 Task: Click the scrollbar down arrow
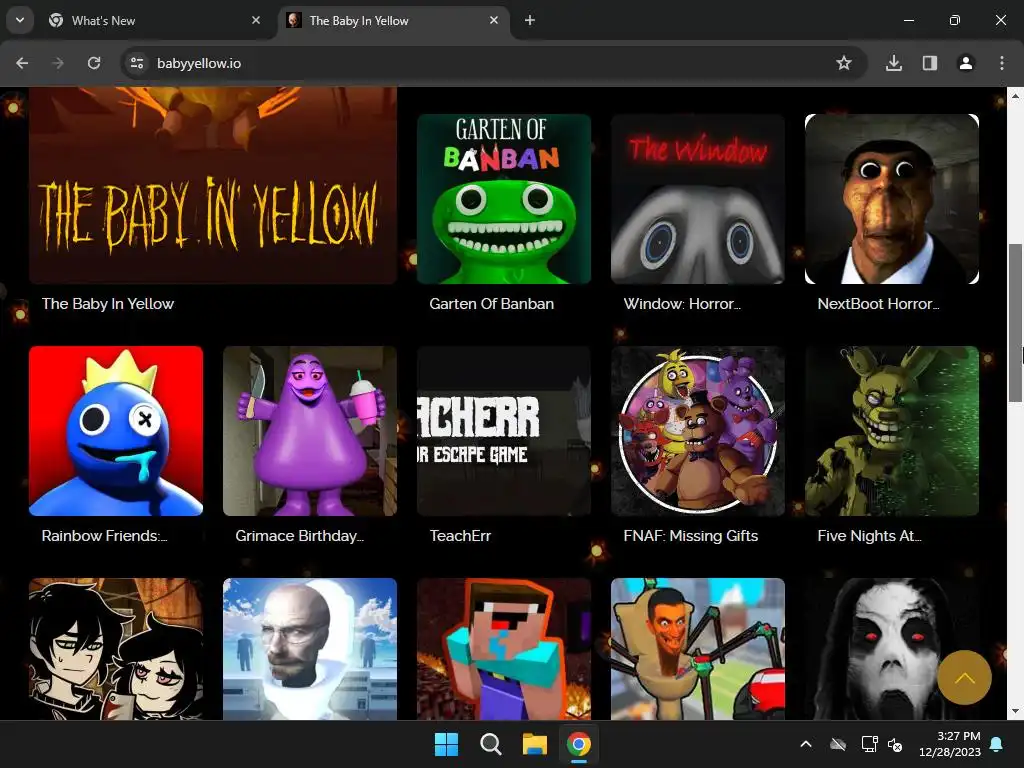1015,711
